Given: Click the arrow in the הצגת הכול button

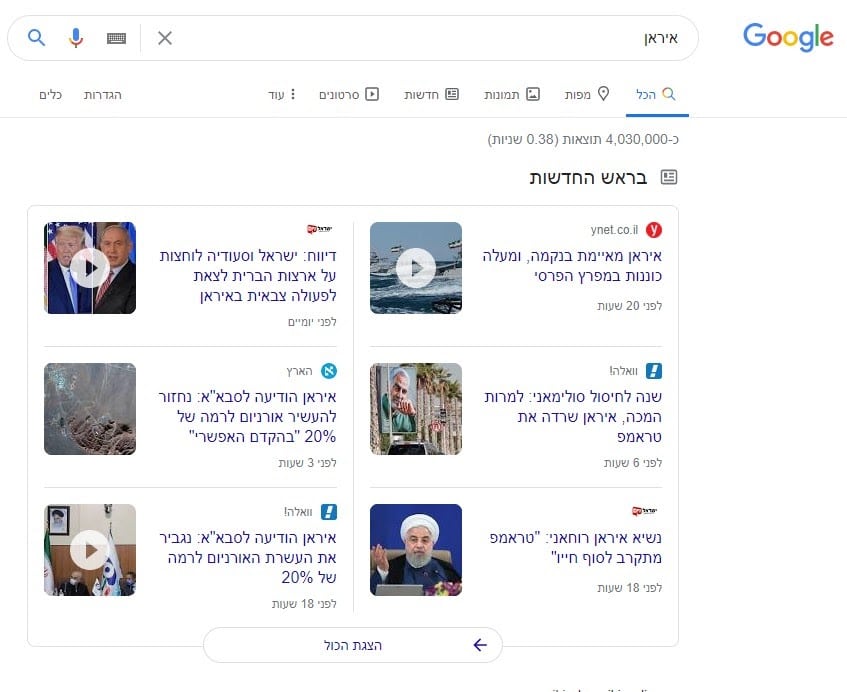Looking at the screenshot, I should pyautogui.click(x=480, y=644).
